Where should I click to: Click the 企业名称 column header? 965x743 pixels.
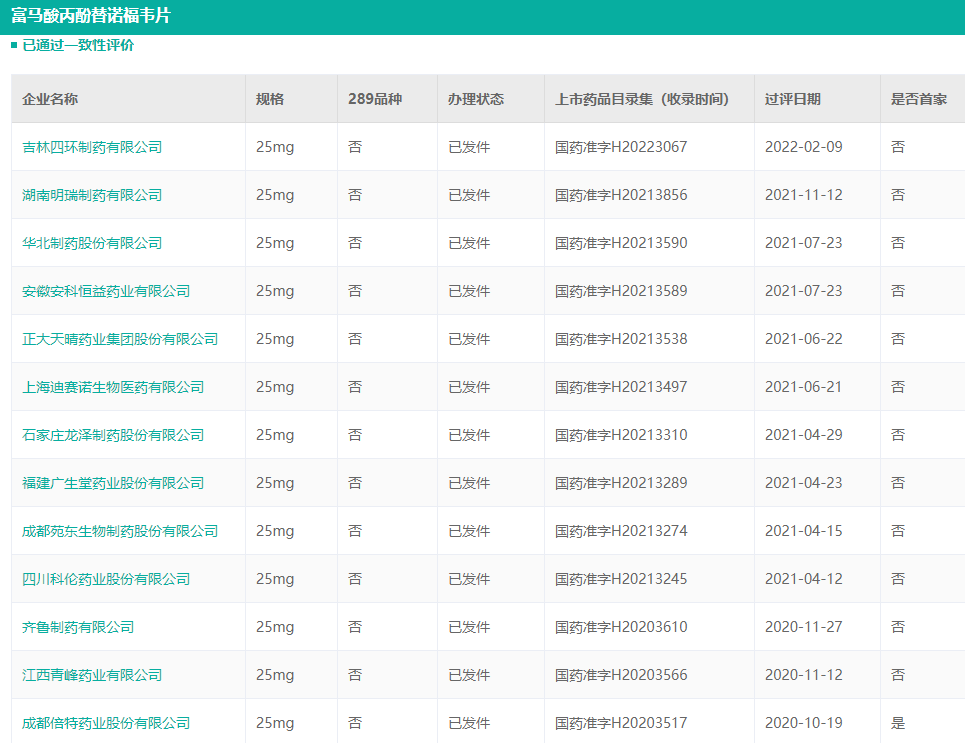click(50, 99)
